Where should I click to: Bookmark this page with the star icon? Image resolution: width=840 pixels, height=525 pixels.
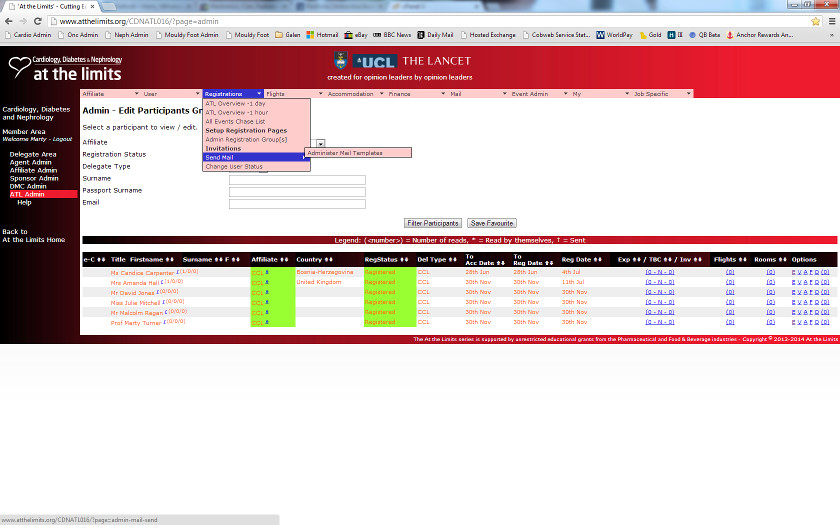[x=815, y=21]
